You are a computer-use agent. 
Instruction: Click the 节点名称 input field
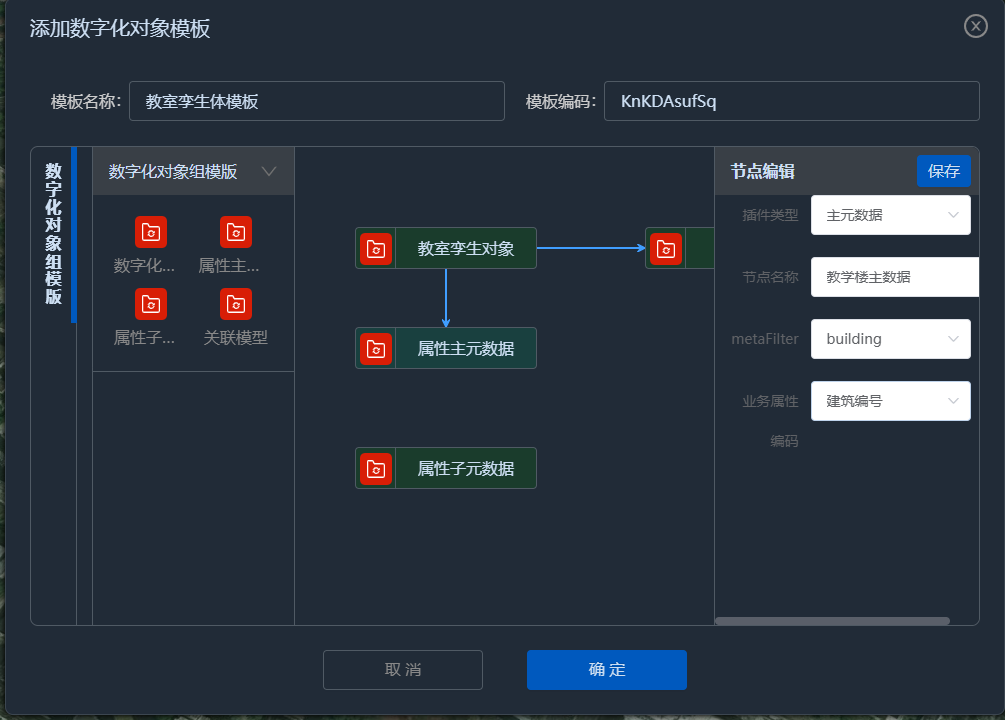click(895, 277)
